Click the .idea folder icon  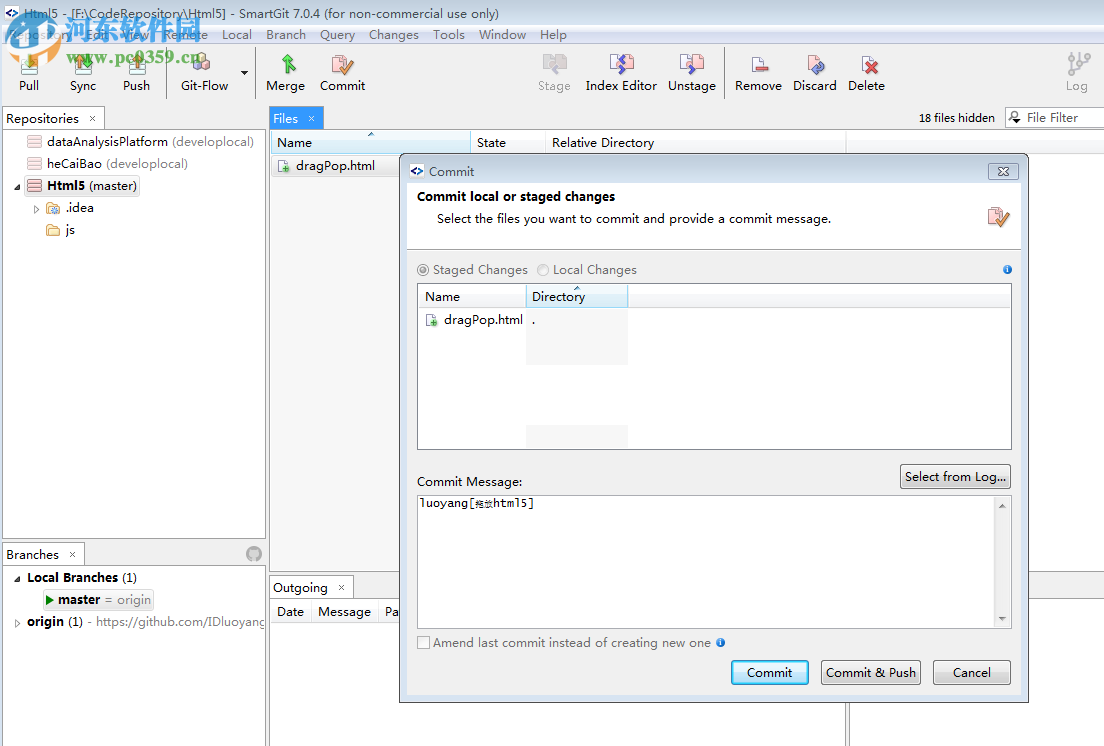point(53,208)
